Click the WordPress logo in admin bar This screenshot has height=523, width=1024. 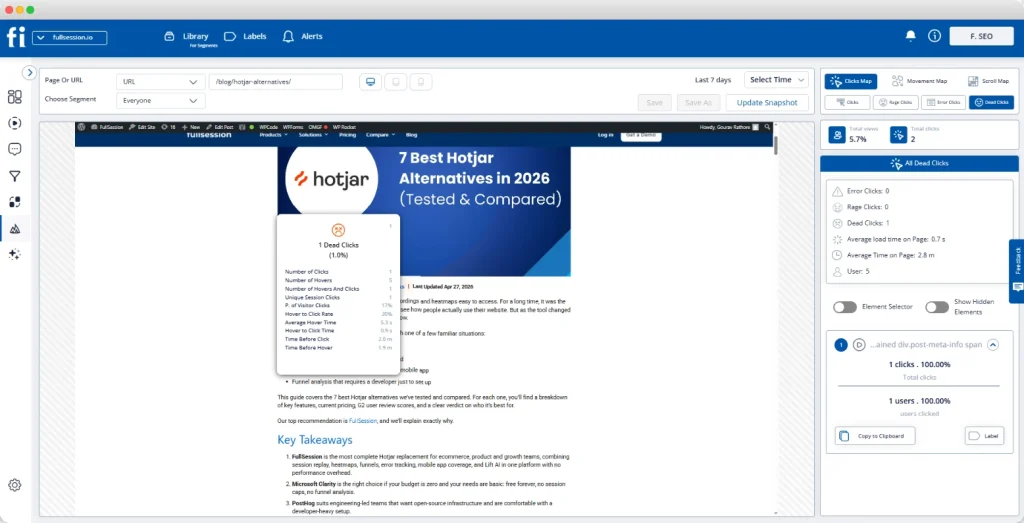(81, 127)
